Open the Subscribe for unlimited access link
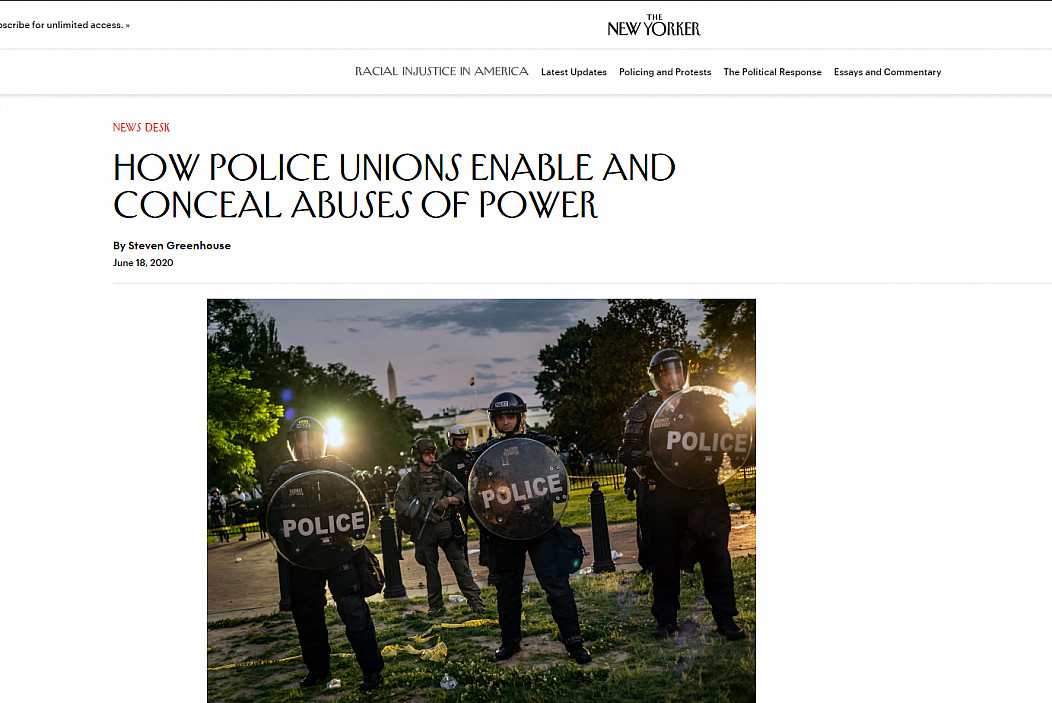 [x=64, y=25]
